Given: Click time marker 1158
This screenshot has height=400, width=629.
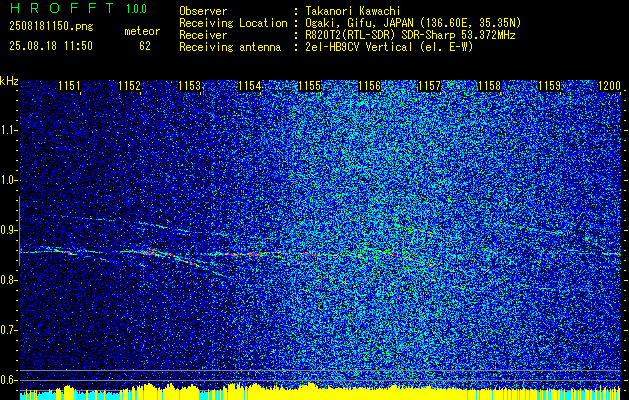Looking at the screenshot, I should (x=490, y=86).
